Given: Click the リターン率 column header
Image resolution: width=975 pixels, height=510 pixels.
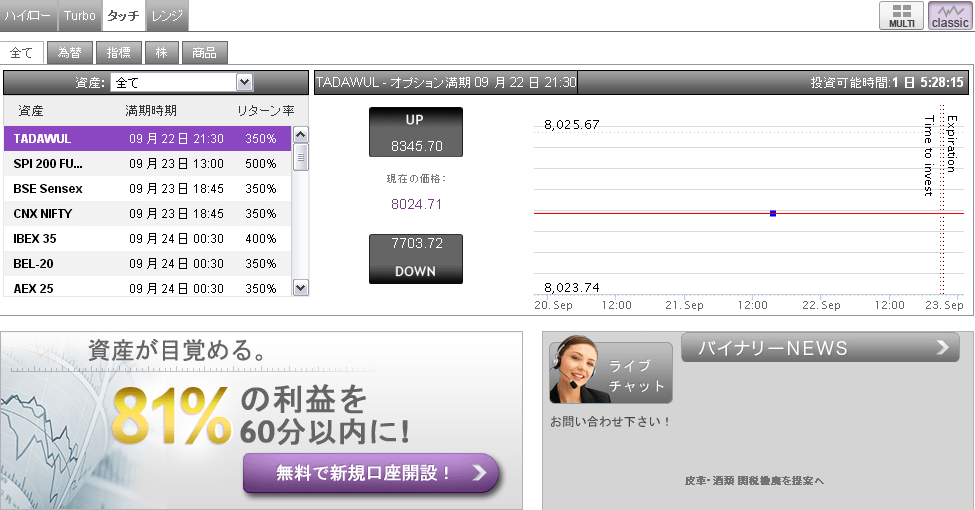Looking at the screenshot, I should 266,111.
